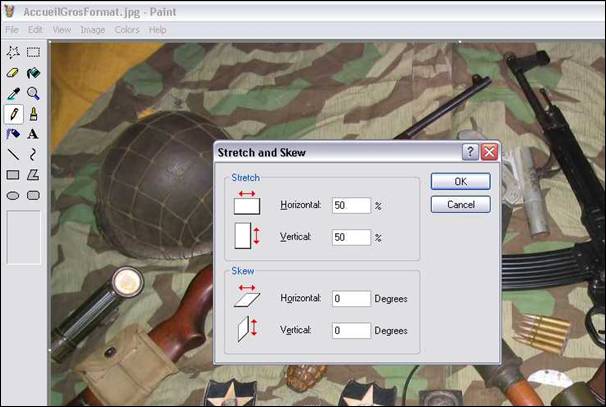Select the Free-Form Select tool

(13, 52)
